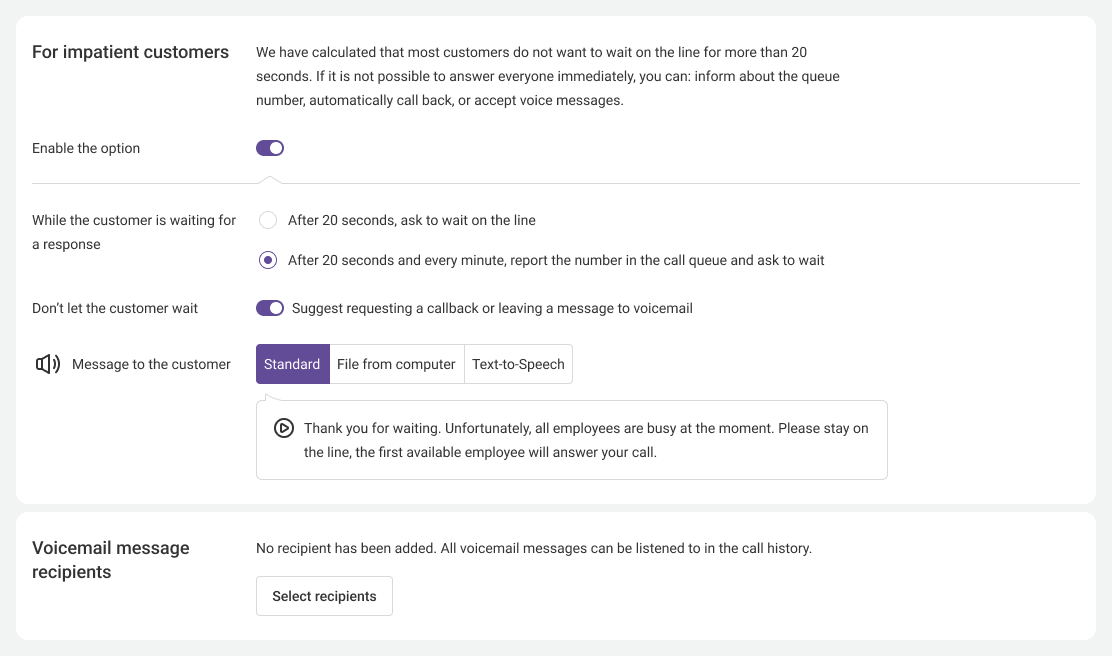
Task: Open the File from computer tab
Action: point(396,364)
